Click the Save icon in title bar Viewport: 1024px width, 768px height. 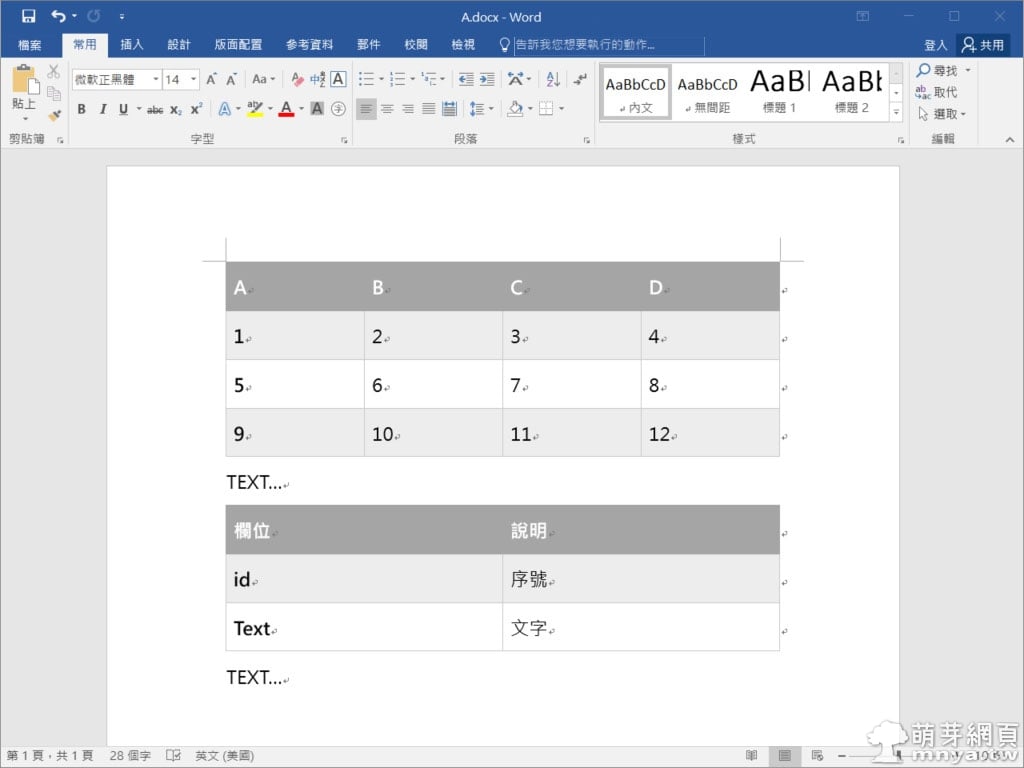click(x=28, y=16)
